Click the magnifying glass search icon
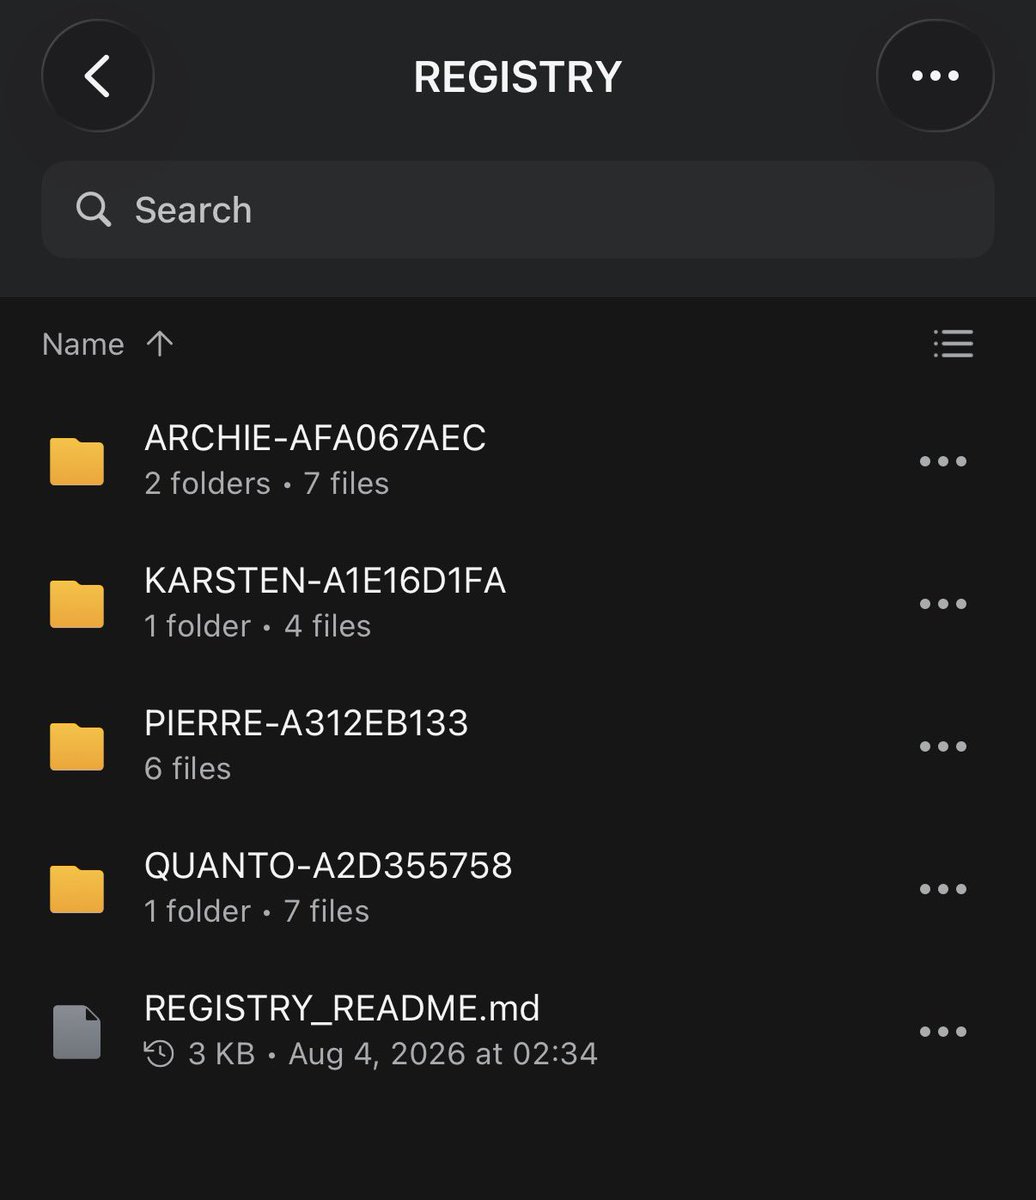This screenshot has height=1200, width=1036. coord(93,210)
